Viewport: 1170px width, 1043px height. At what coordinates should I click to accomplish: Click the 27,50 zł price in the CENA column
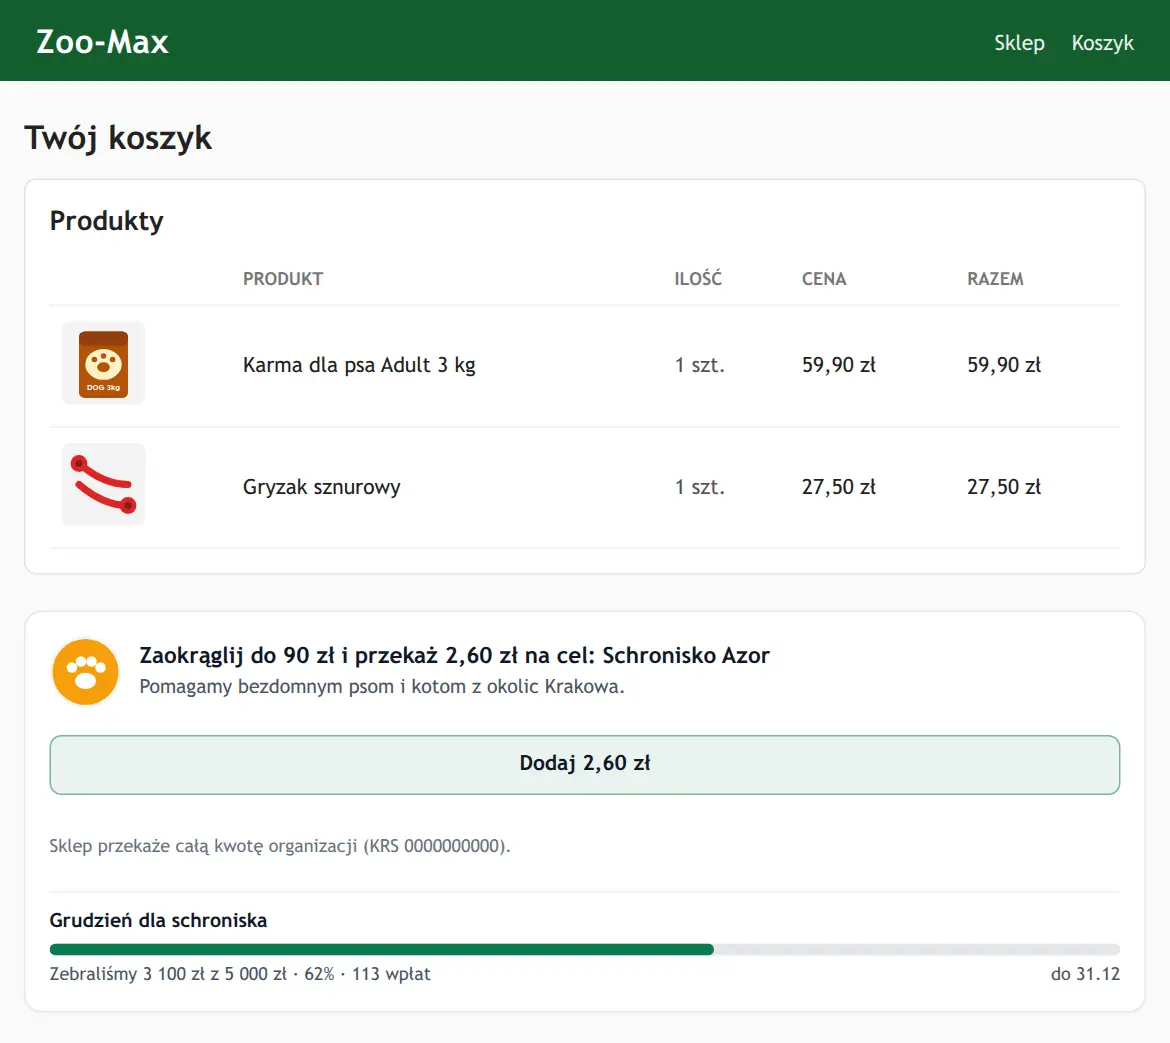coord(839,487)
